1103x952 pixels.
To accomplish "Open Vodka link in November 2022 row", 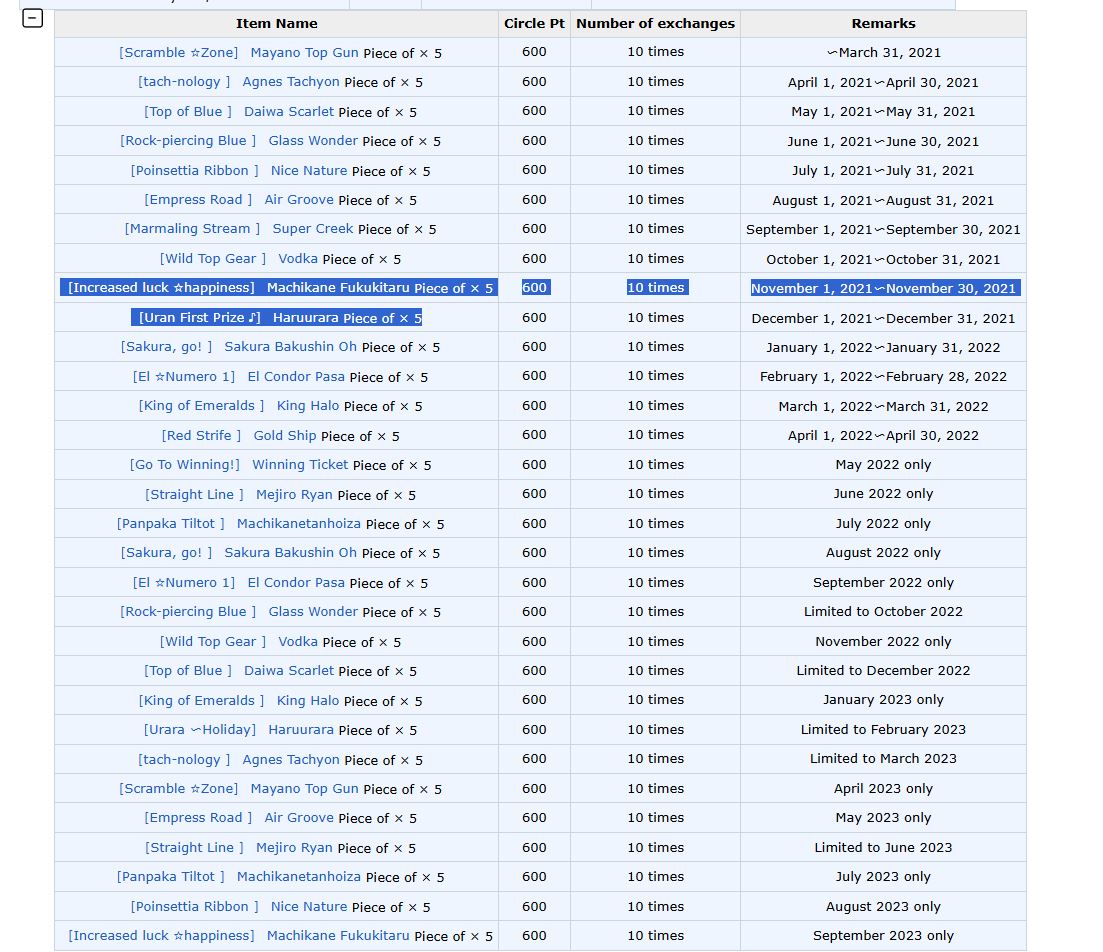I will [298, 642].
